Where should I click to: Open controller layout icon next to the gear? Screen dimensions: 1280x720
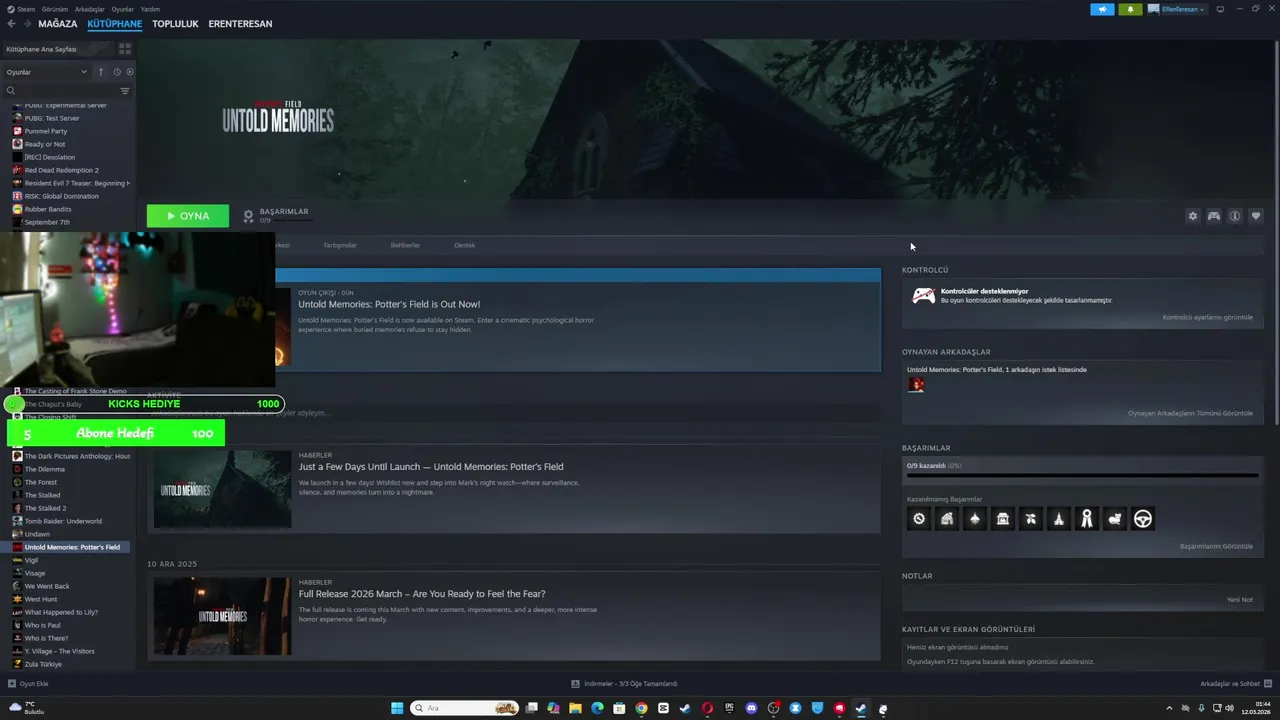pos(1214,216)
